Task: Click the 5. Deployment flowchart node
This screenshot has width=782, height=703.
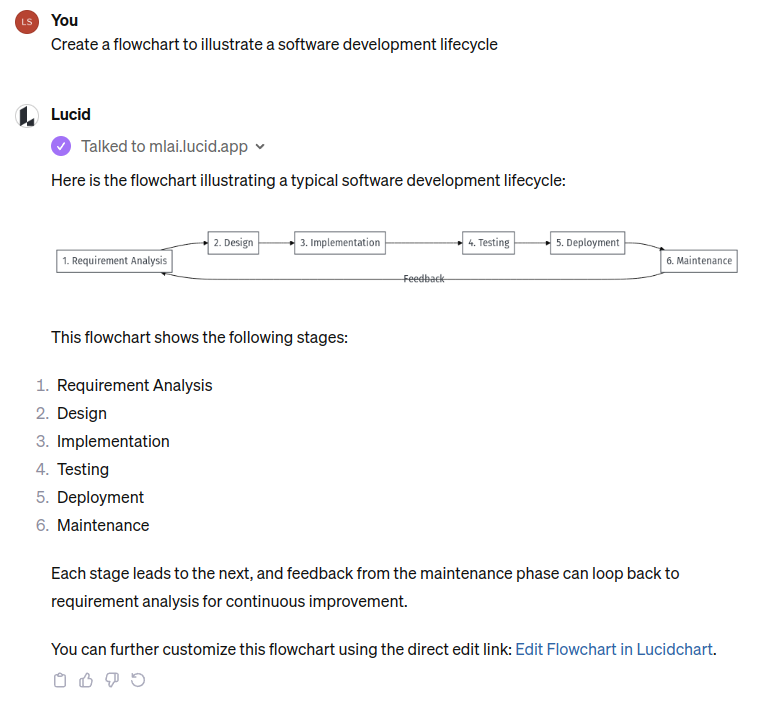Action: click(588, 242)
